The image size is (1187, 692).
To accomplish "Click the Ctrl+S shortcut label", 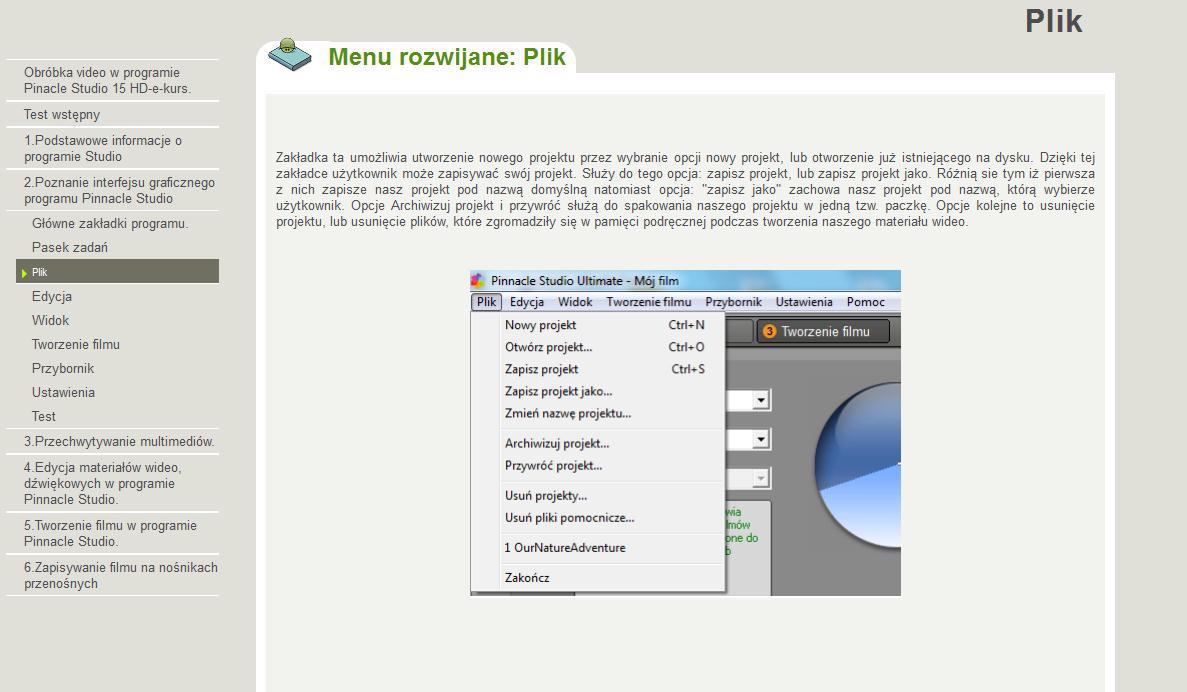I will coord(687,369).
